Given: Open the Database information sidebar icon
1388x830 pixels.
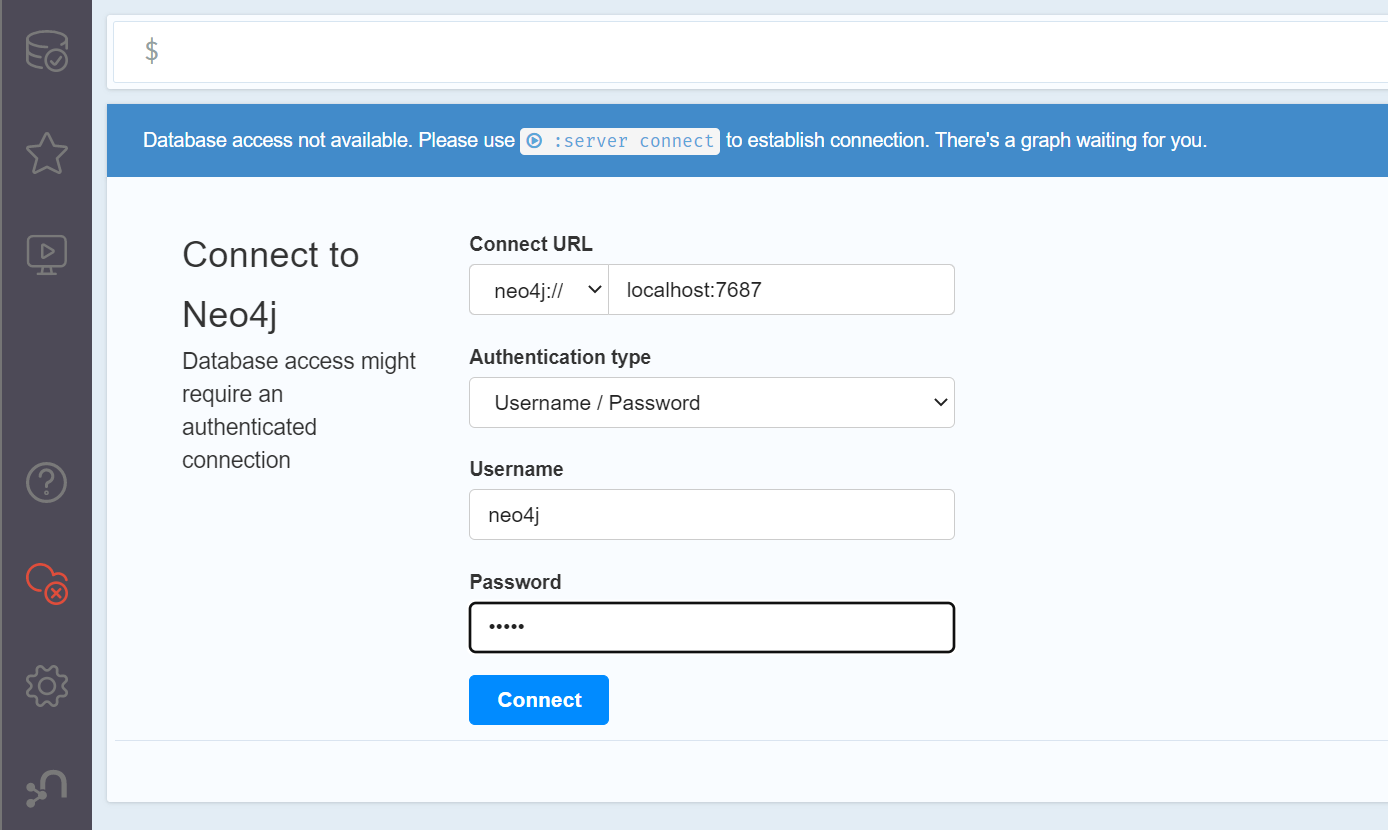Looking at the screenshot, I should (x=46, y=51).
